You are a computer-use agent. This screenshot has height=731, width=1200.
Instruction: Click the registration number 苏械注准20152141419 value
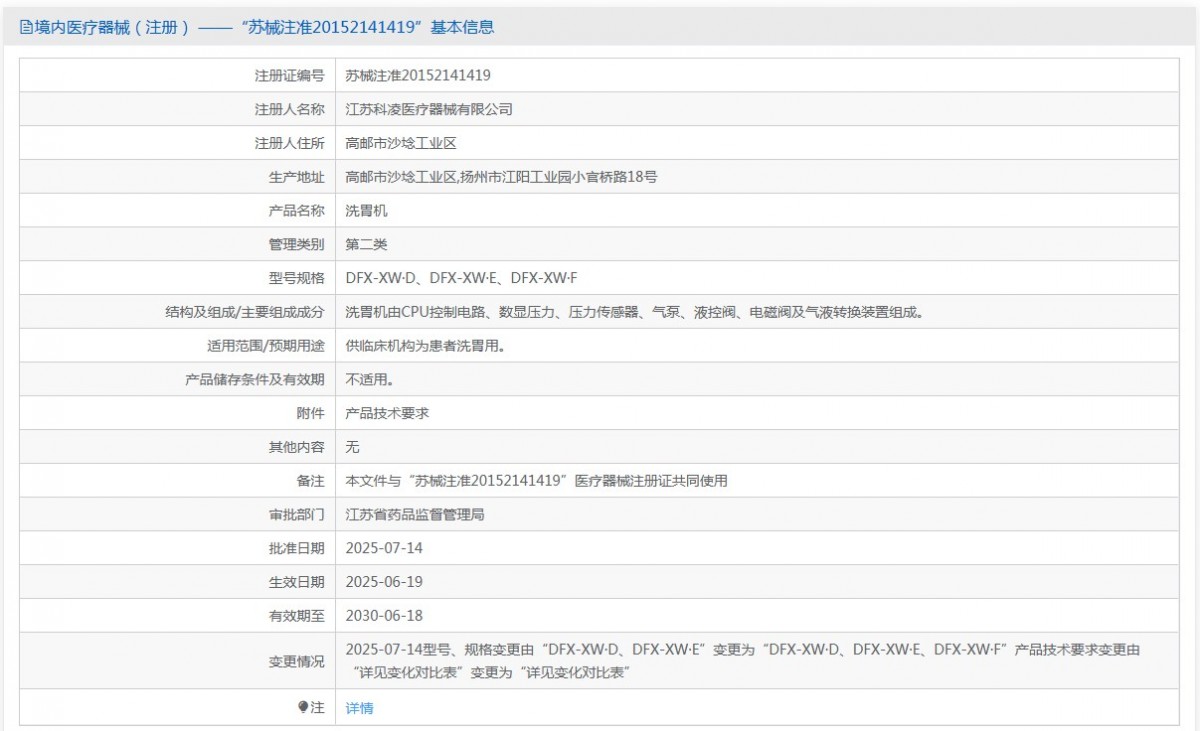pyautogui.click(x=417, y=75)
